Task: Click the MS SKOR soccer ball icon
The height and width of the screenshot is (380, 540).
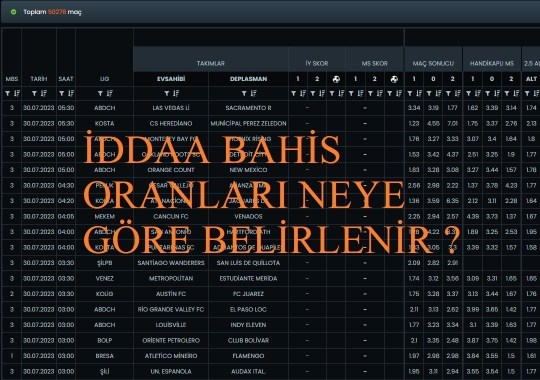Action: 394,79
